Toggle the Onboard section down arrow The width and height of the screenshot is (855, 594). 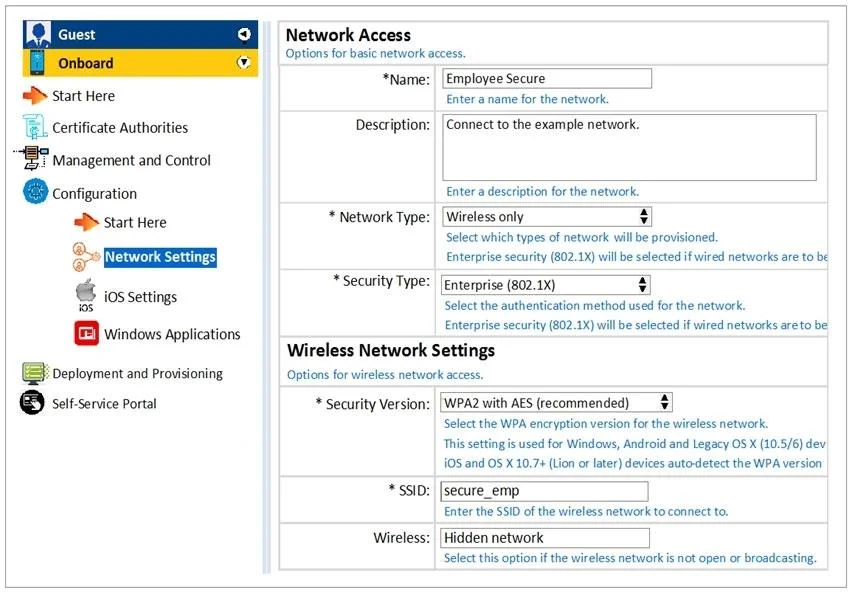pos(244,62)
